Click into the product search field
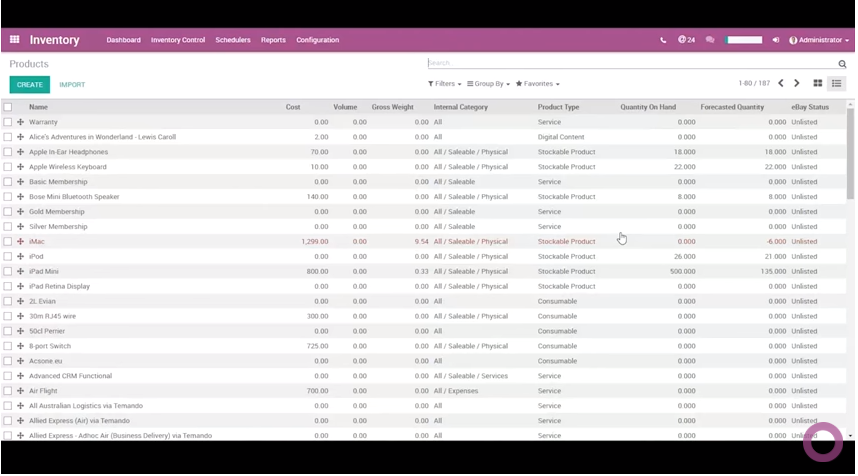The image size is (858, 476). click(x=630, y=63)
